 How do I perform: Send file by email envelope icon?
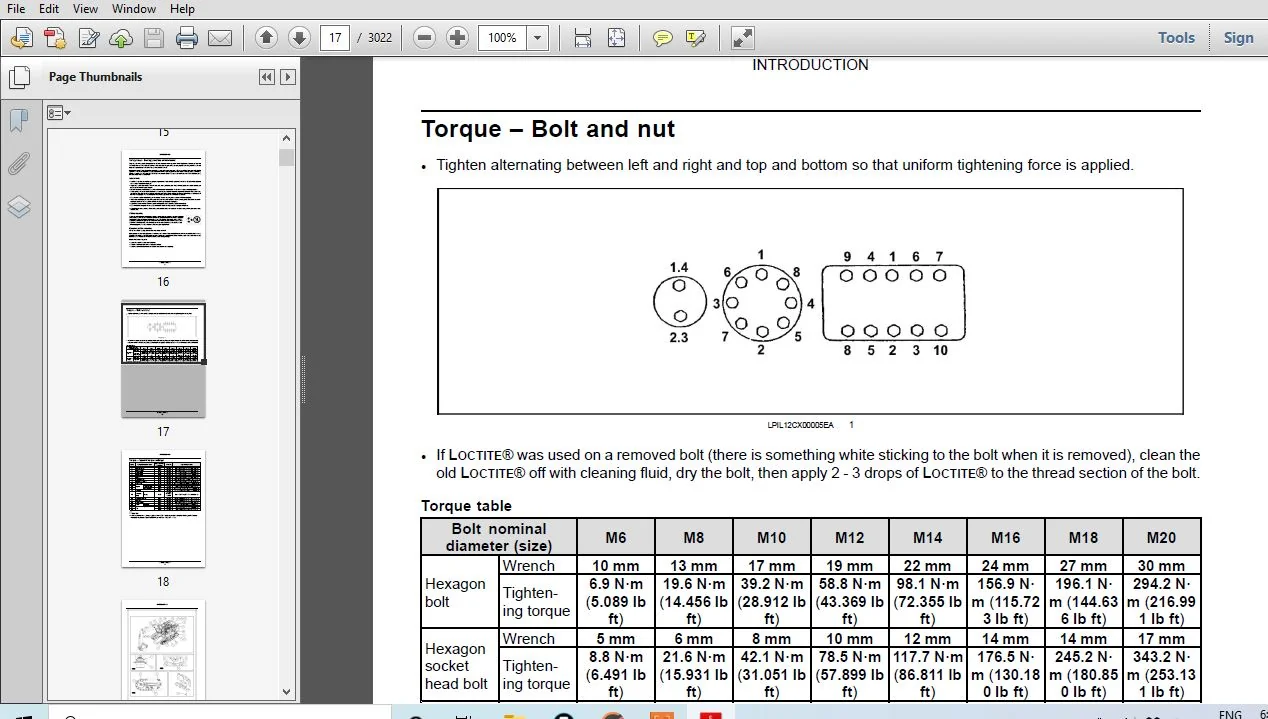point(220,38)
